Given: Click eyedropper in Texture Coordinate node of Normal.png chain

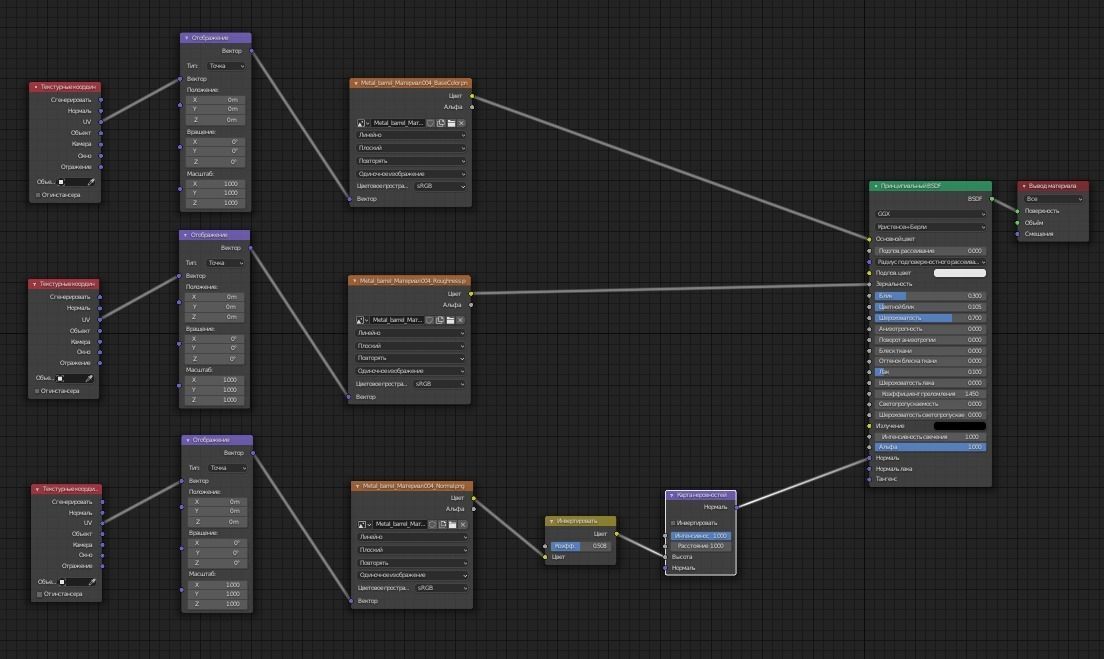Looking at the screenshot, I should 92,582.
